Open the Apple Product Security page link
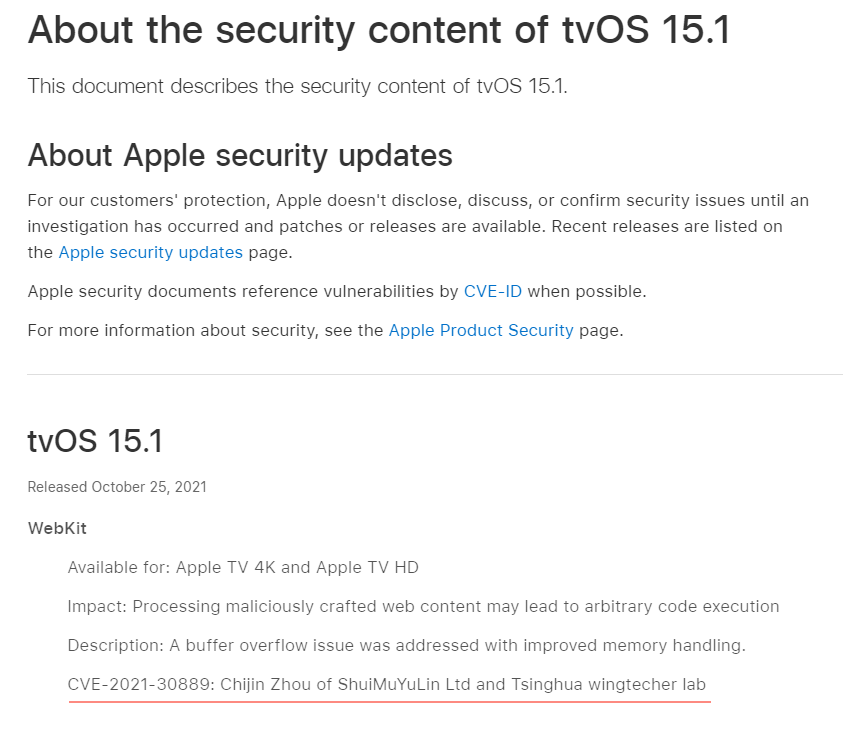 click(x=481, y=330)
